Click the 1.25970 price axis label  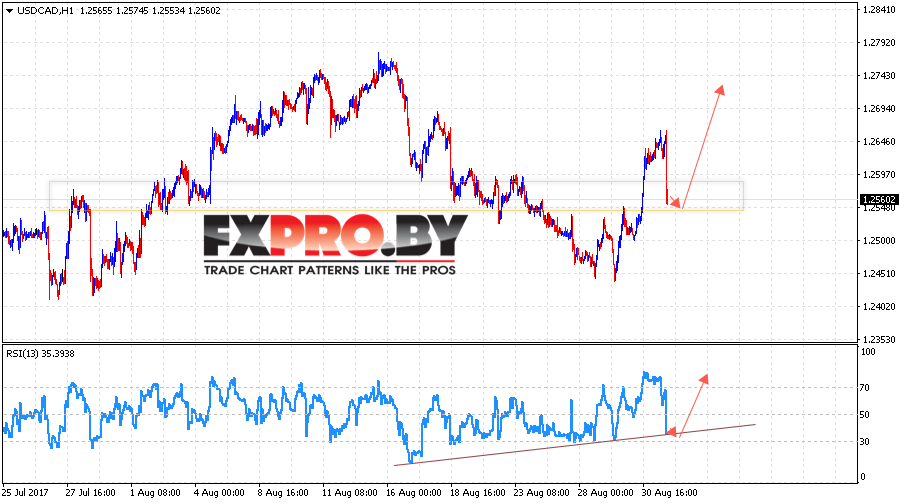(879, 175)
